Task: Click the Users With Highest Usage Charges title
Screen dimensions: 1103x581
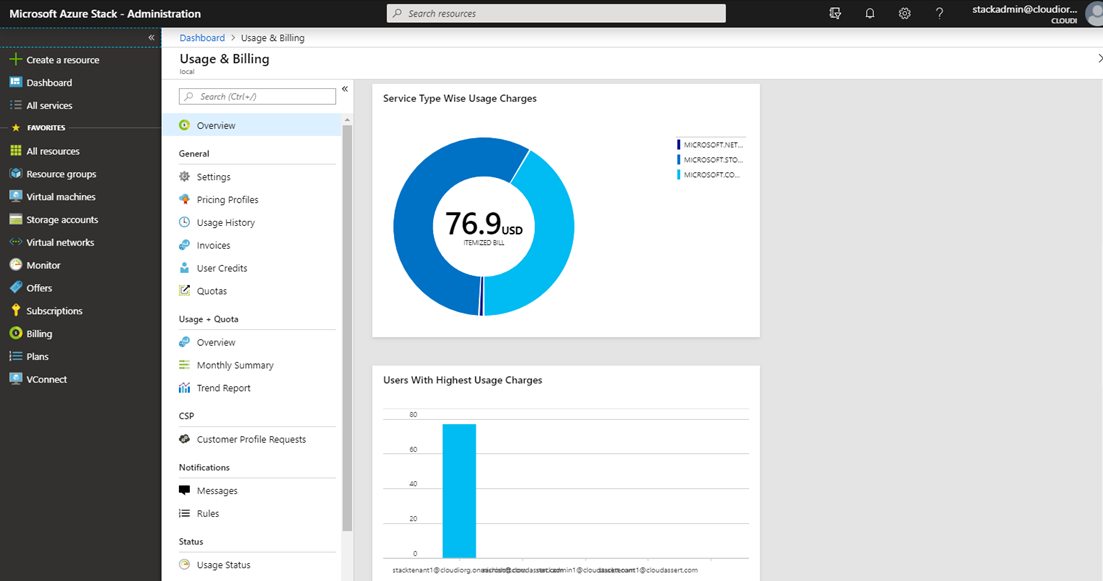Action: click(462, 380)
